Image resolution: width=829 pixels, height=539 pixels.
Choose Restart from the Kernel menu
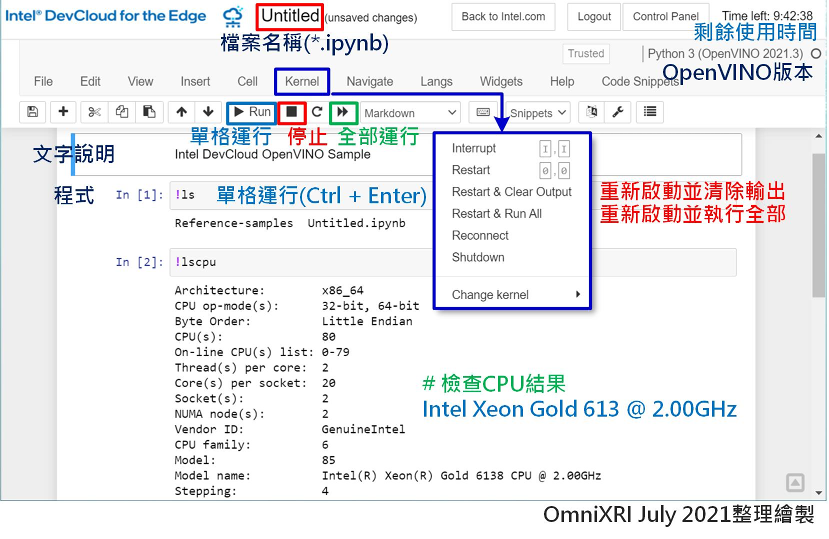512,170
